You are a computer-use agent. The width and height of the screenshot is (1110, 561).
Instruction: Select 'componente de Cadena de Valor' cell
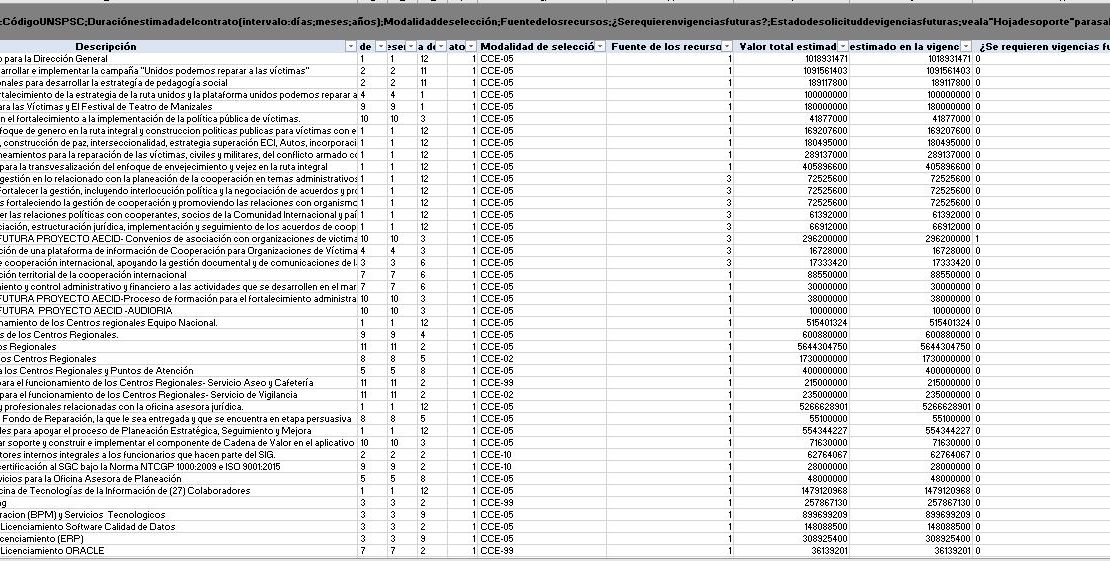click(x=178, y=443)
